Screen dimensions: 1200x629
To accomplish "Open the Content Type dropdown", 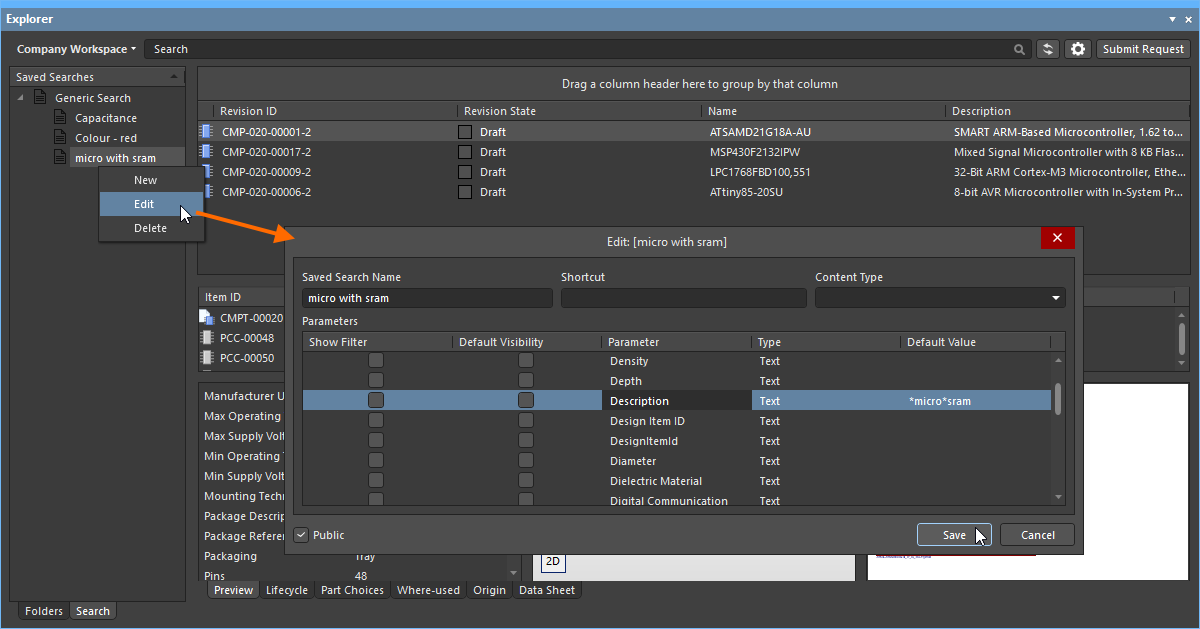I will 940,298.
